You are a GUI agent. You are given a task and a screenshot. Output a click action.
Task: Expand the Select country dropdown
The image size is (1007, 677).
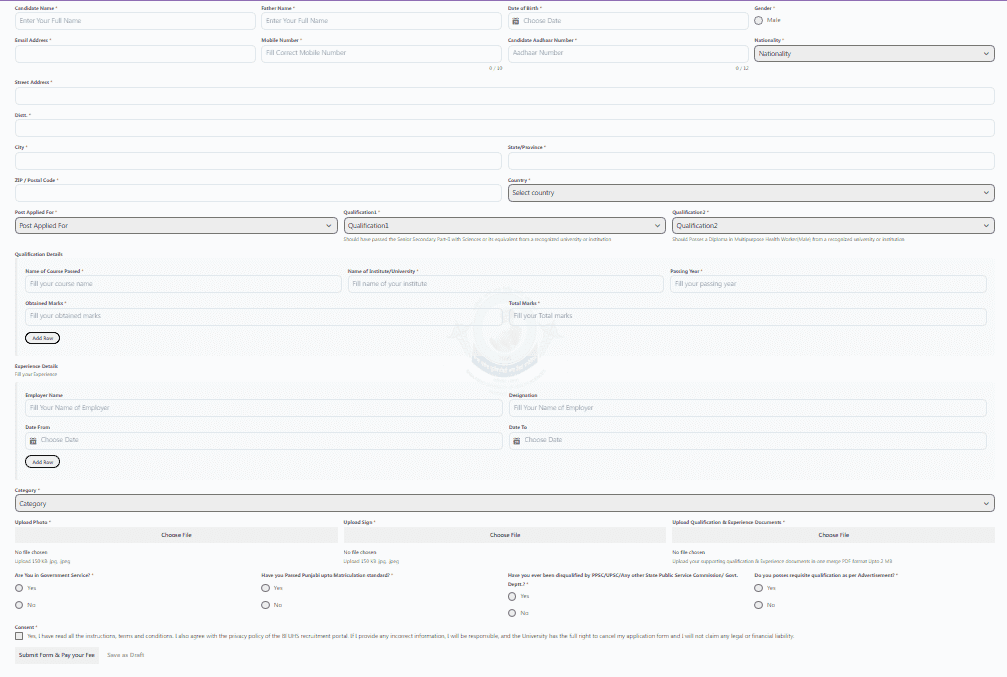pyautogui.click(x=750, y=193)
